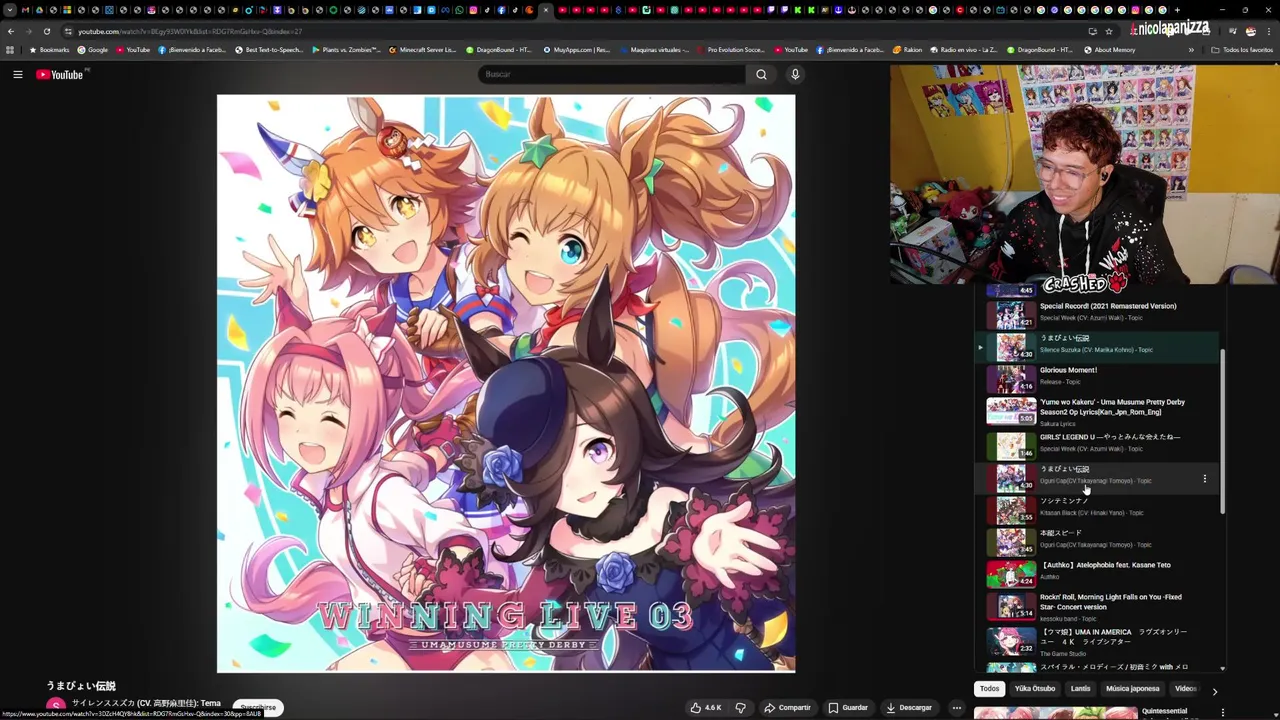Go to the YouTube home logo

60,75
